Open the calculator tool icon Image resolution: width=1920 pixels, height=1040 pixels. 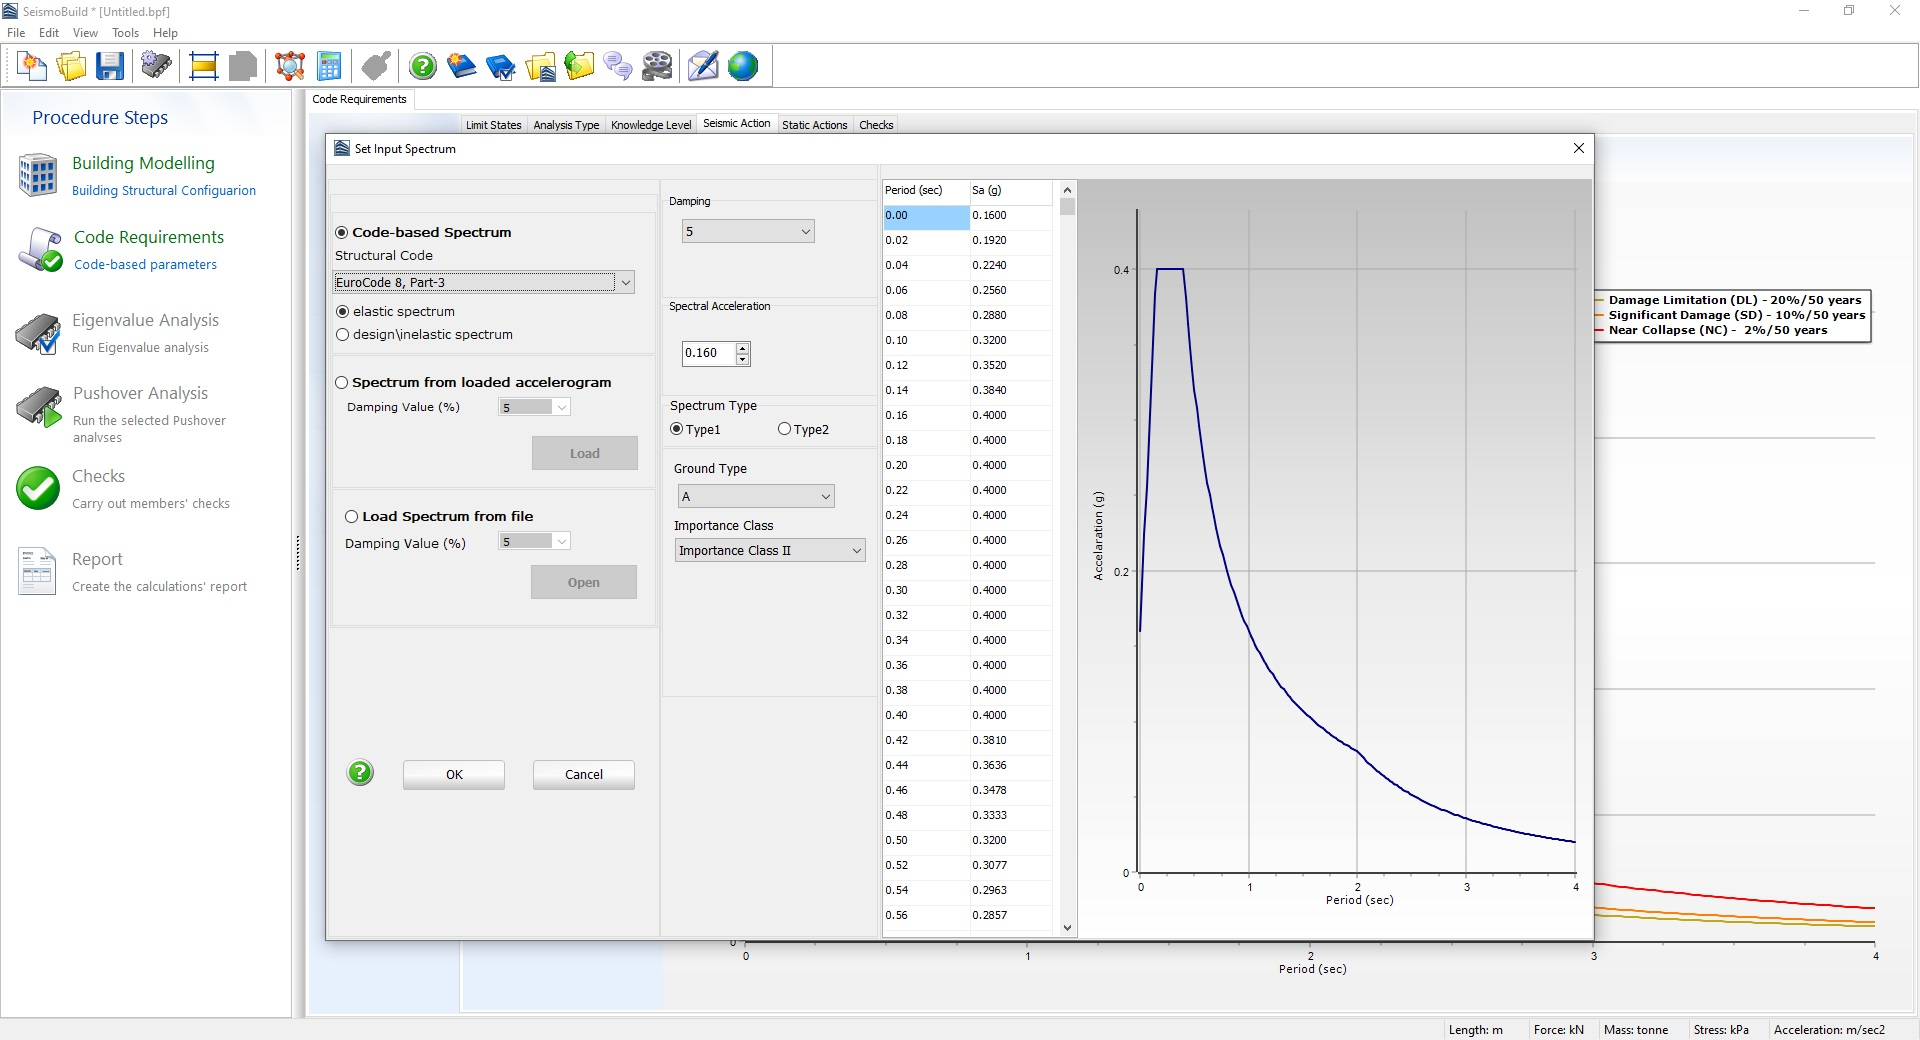pyautogui.click(x=329, y=67)
